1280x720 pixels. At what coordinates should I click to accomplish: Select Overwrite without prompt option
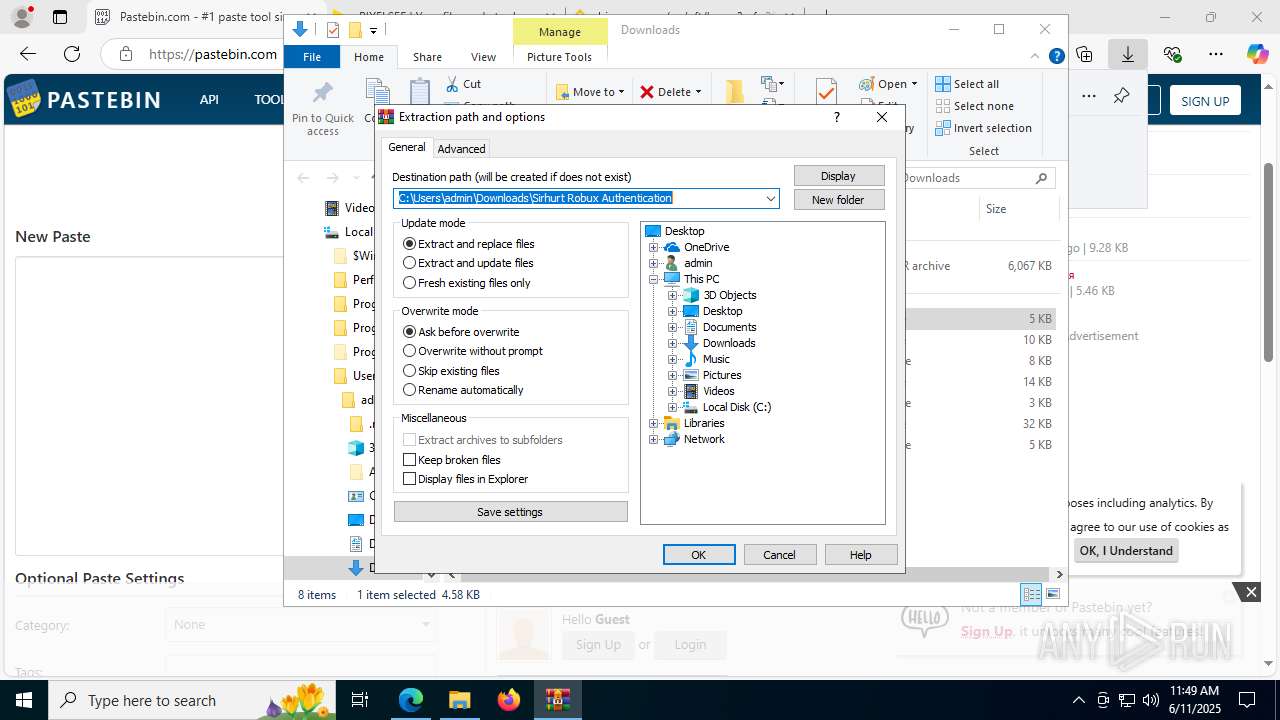(x=473, y=351)
